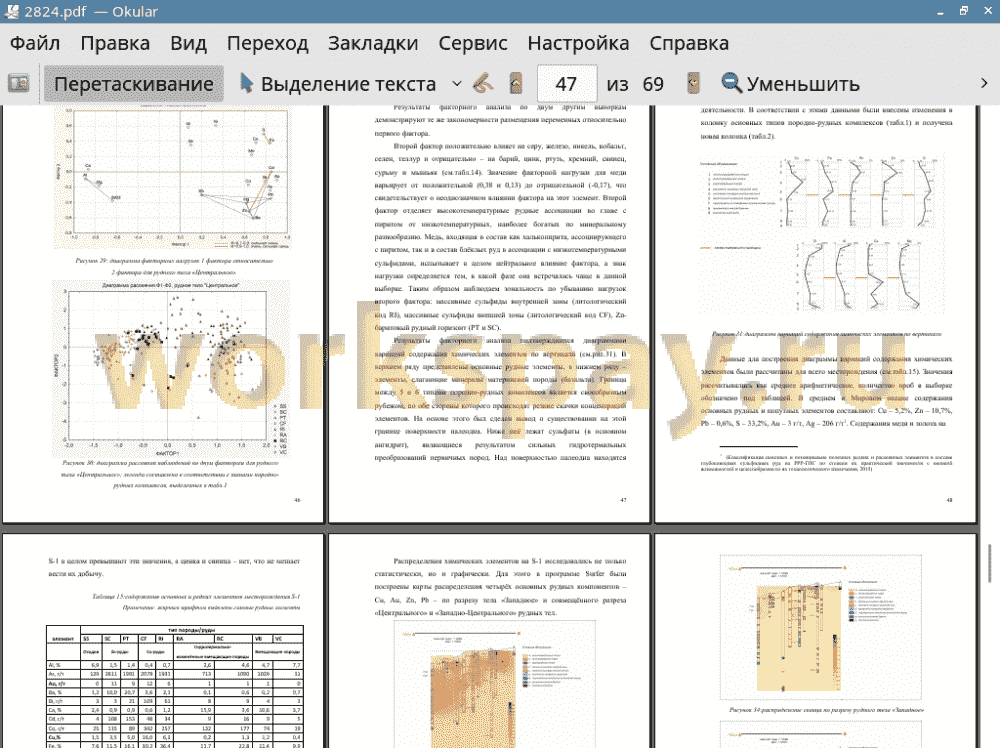1000x748 pixels.
Task: Click page 46 with scatter diagrams
Action: [163, 314]
